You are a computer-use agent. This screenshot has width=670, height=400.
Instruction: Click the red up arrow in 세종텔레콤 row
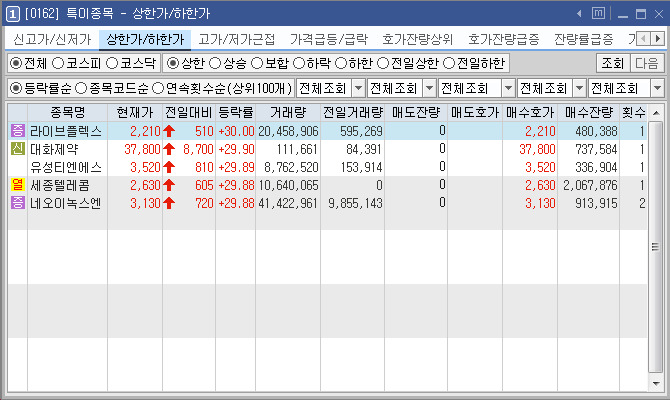(x=169, y=185)
